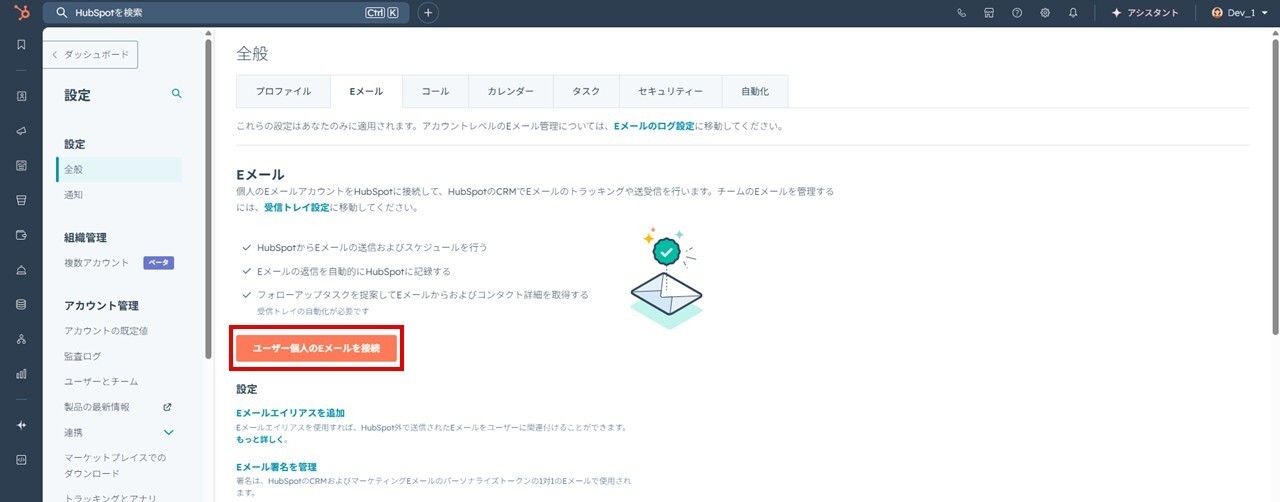1280x502 pixels.
Task: Switch to the Eメール tab
Action: pyautogui.click(x=366, y=91)
